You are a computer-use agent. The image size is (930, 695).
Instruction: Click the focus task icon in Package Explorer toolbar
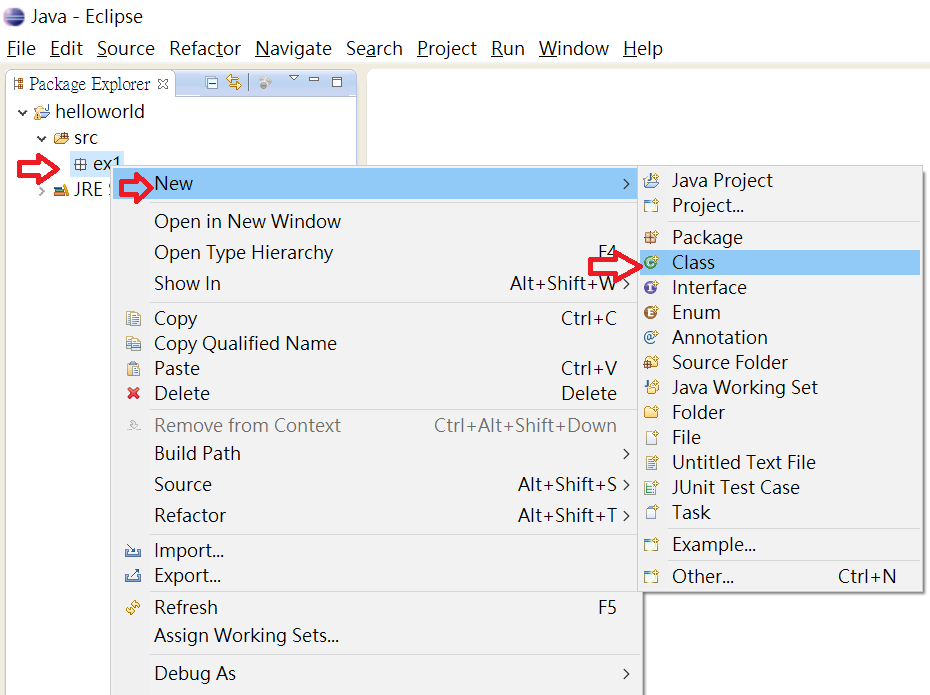tap(265, 83)
